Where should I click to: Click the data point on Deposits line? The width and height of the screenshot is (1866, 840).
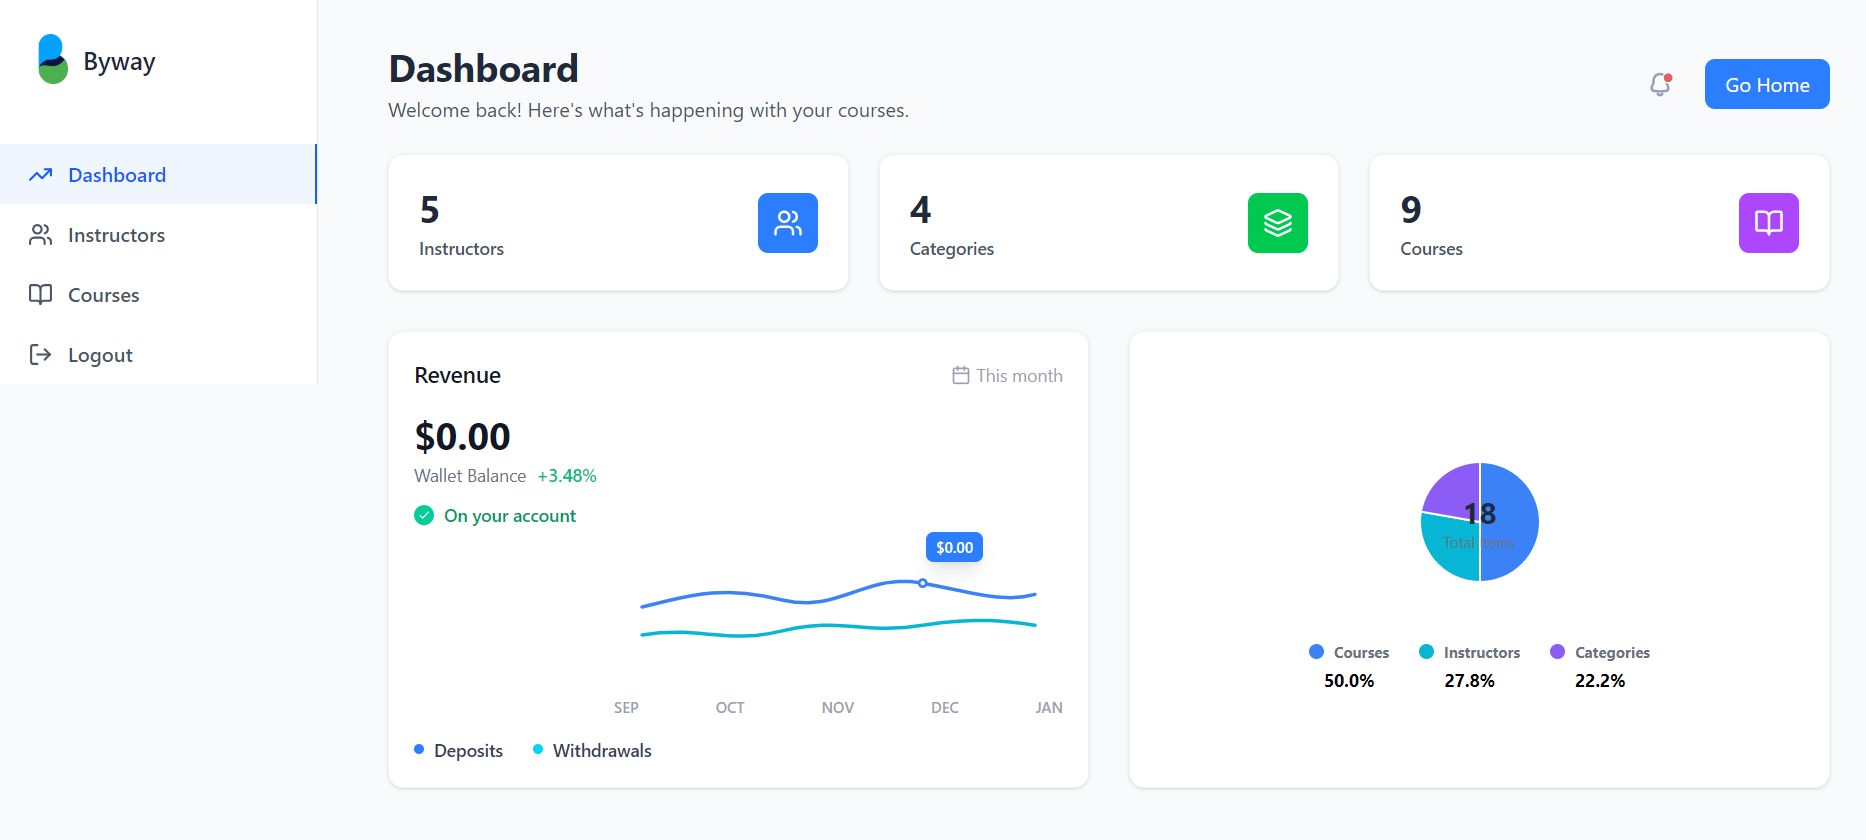pos(922,583)
